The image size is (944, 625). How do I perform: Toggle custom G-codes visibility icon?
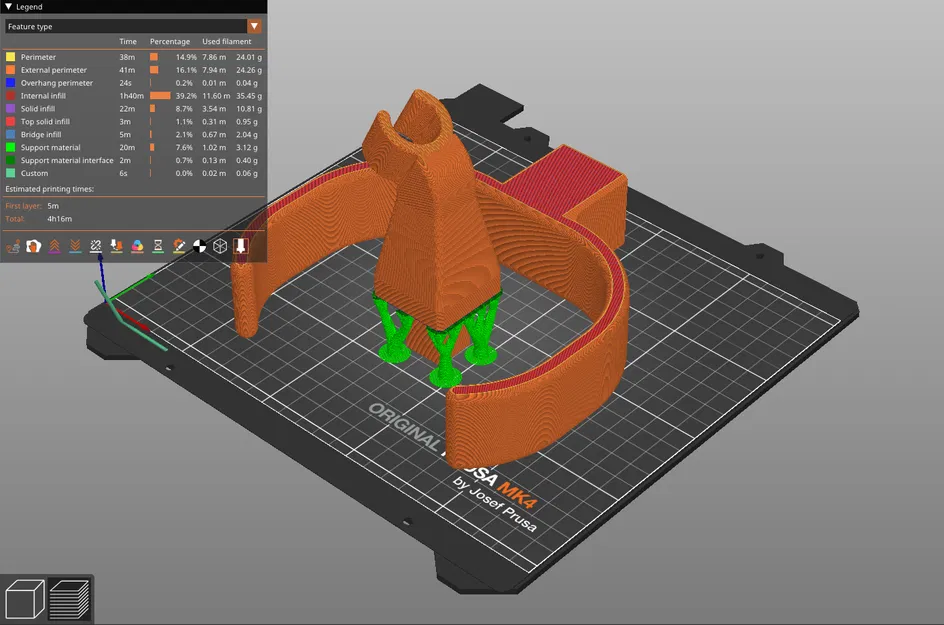point(179,246)
